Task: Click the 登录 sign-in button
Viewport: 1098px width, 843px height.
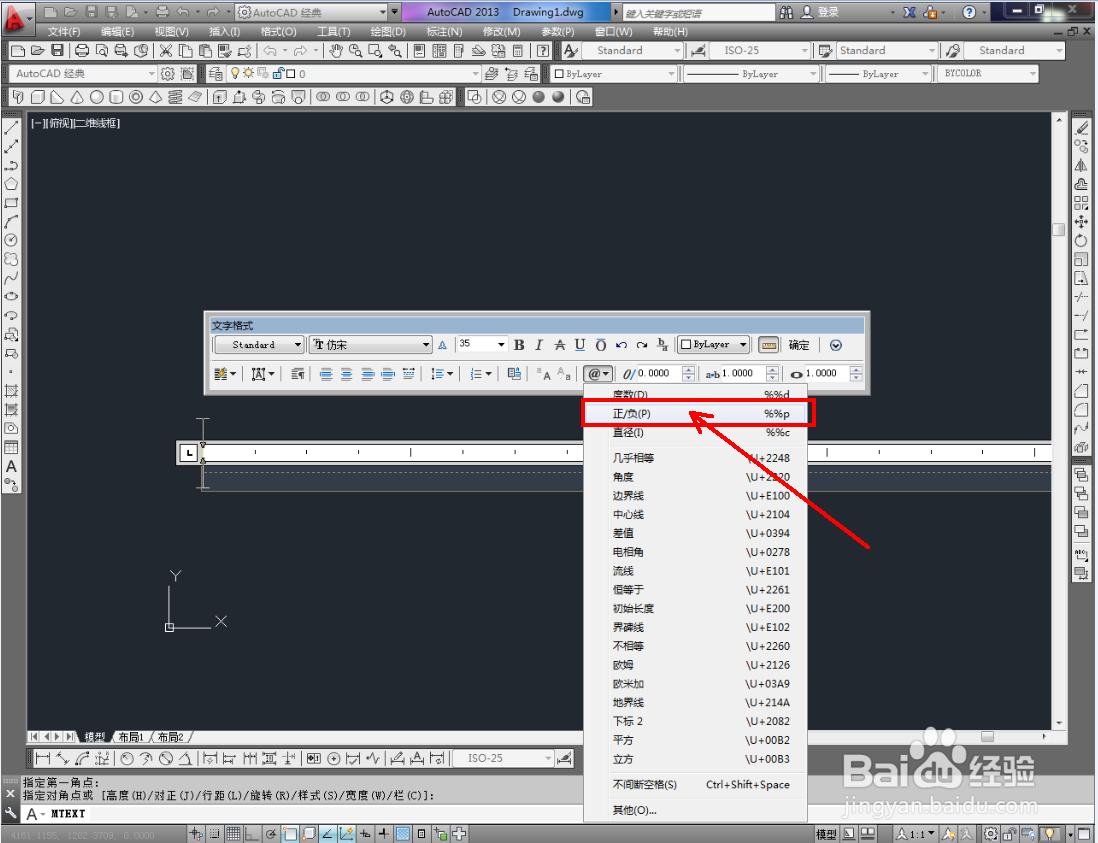Action: [820, 12]
